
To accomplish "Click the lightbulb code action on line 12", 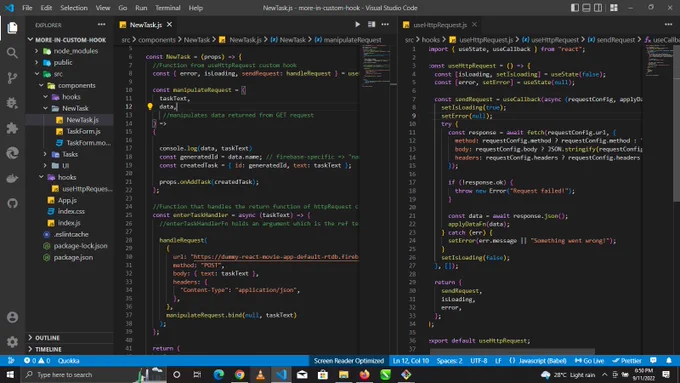I will [x=150, y=106].
